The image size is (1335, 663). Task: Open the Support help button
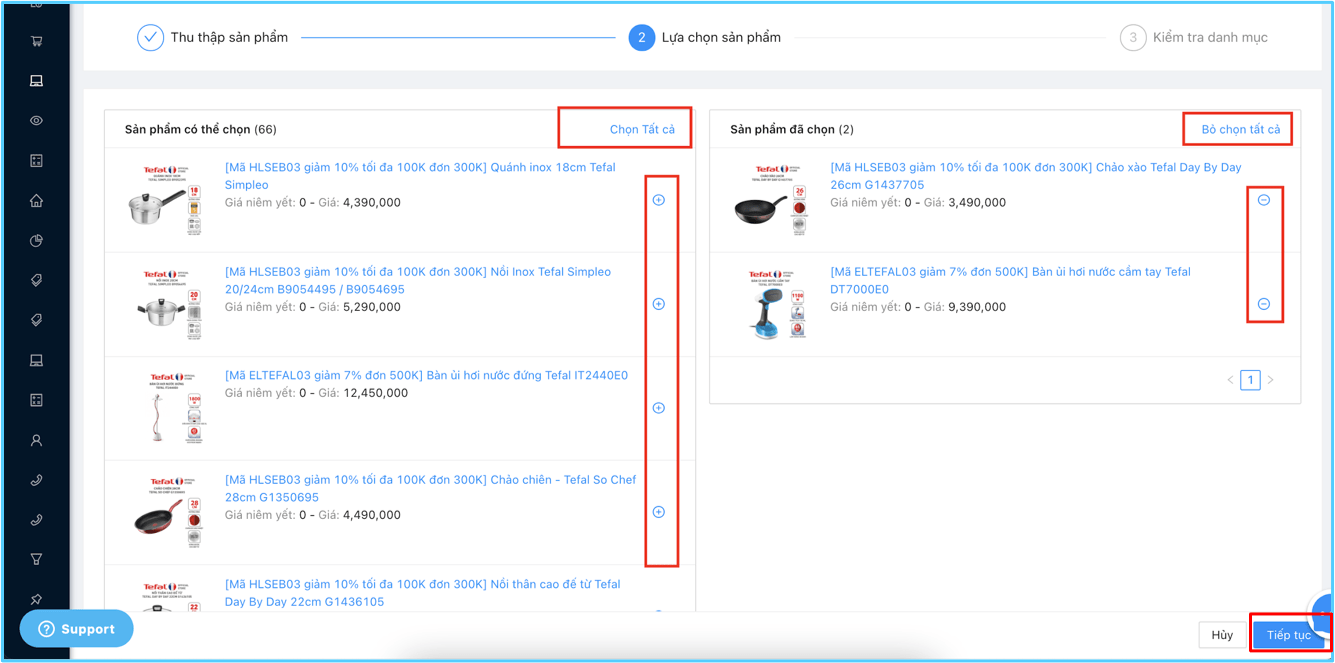point(77,629)
